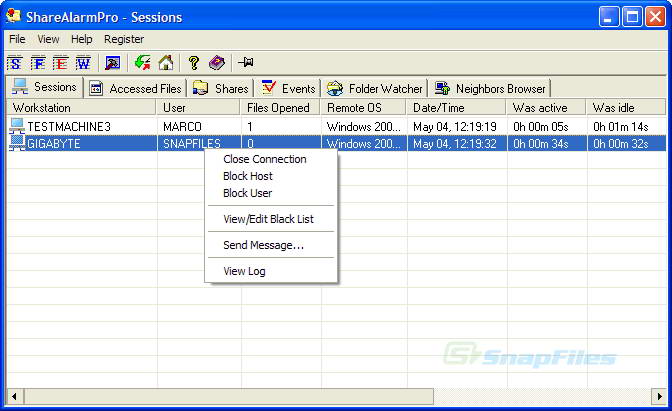Click the TESTMACHINE3 computer icon
Image resolution: width=672 pixels, height=411 pixels.
17,126
